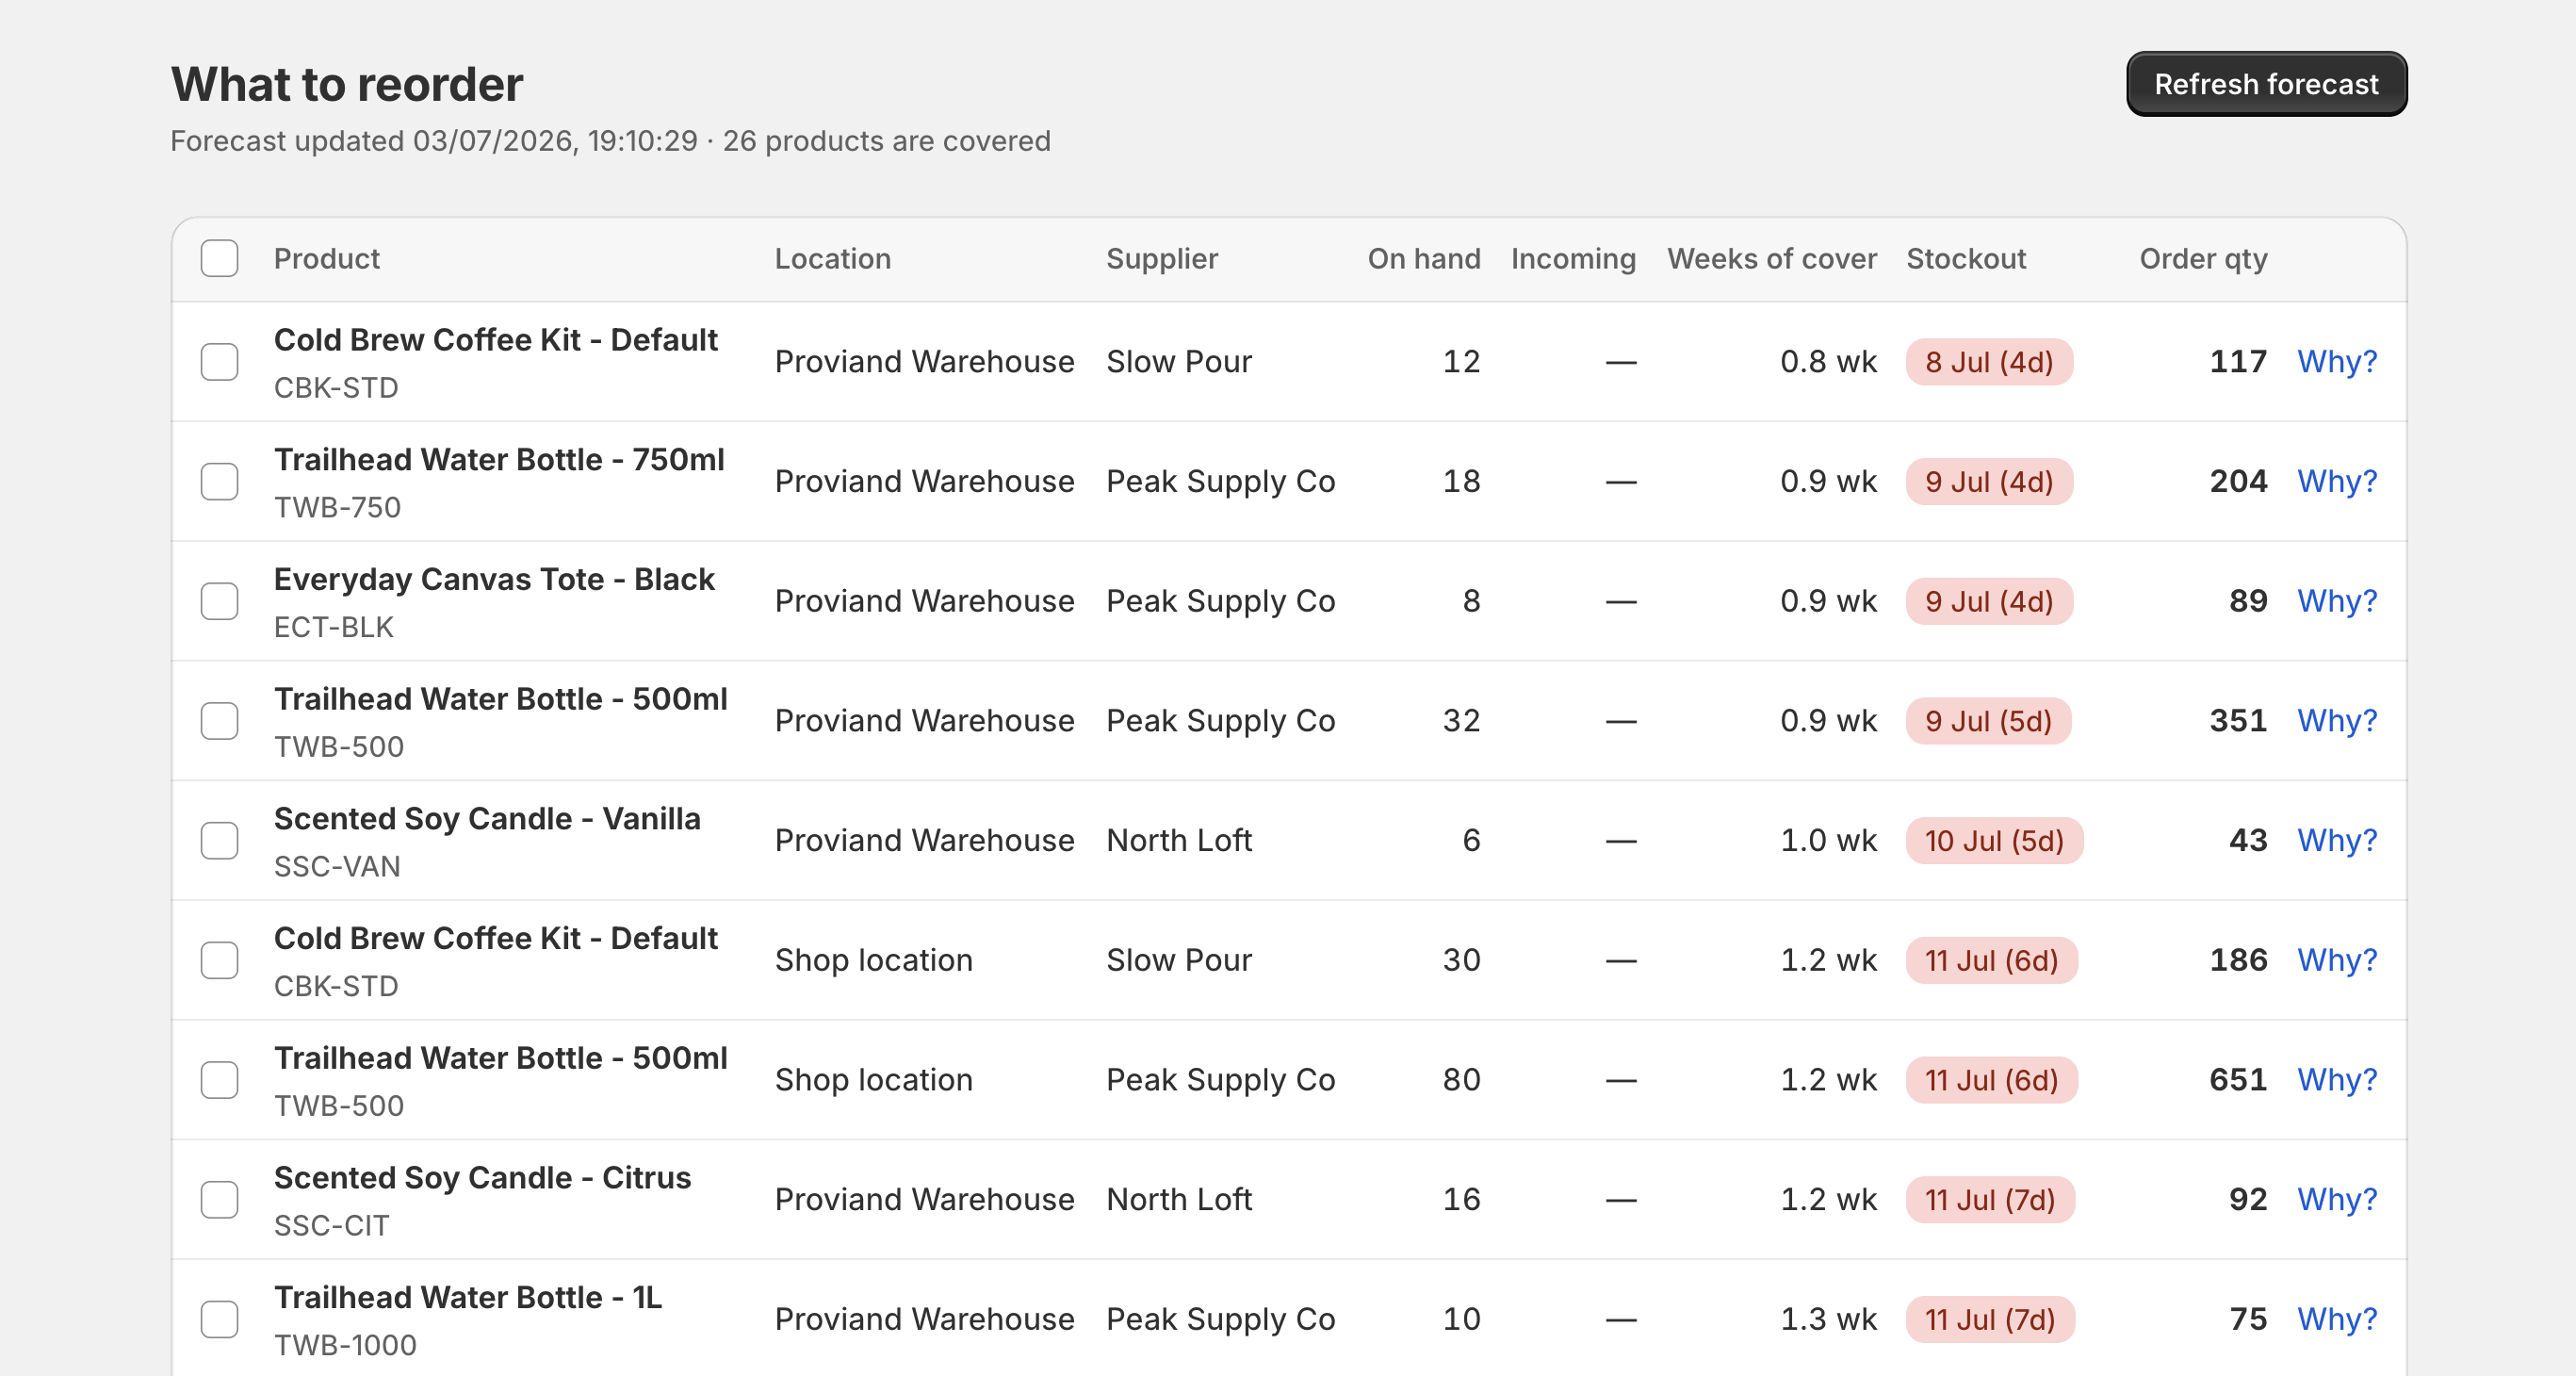Click the on hand value 80
The height and width of the screenshot is (1376, 2576).
[x=1461, y=1080]
